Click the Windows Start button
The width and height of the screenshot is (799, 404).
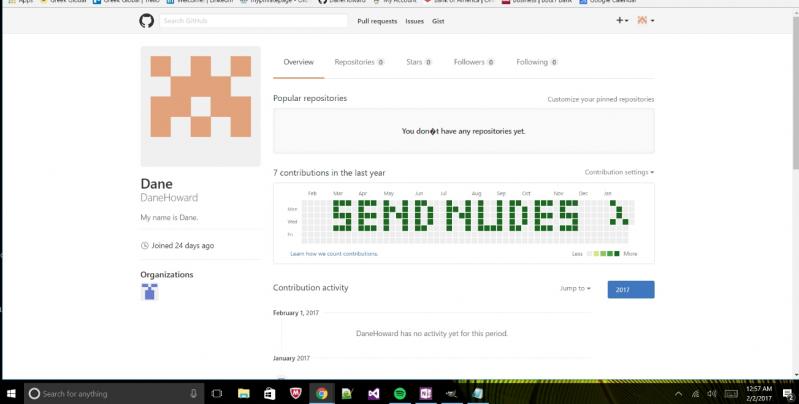12,393
